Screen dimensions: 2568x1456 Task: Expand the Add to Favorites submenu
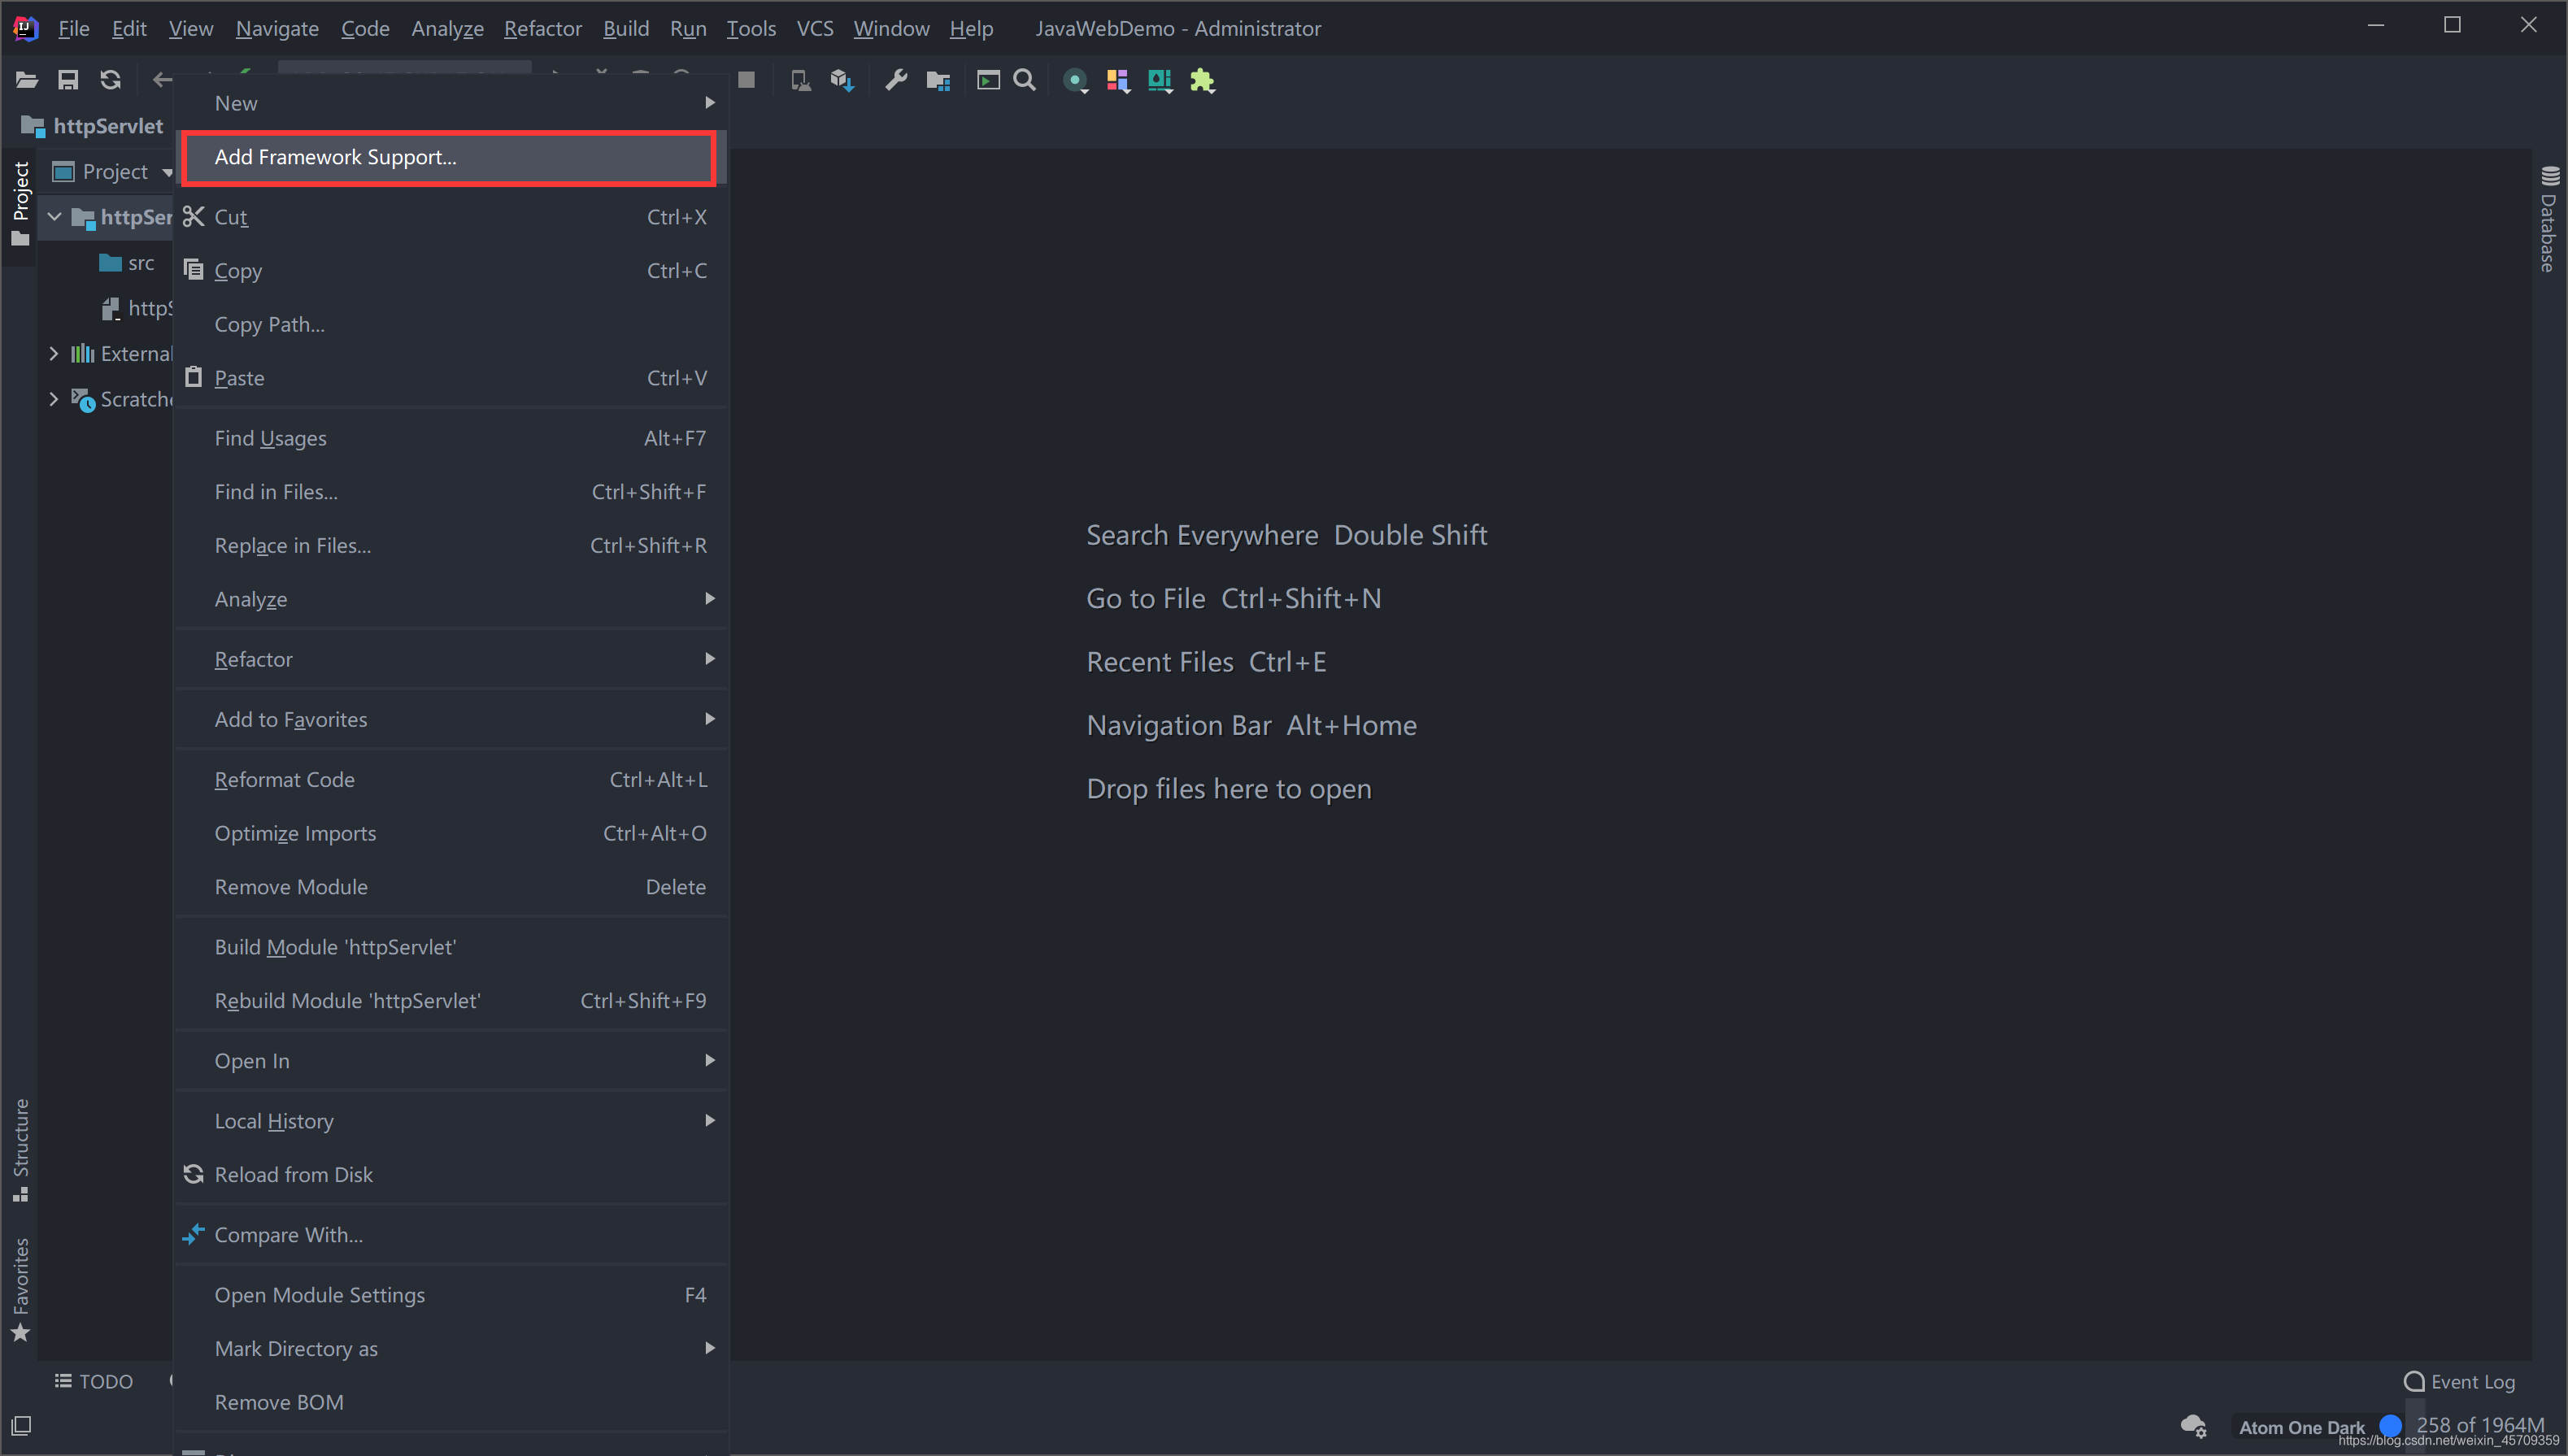[452, 719]
